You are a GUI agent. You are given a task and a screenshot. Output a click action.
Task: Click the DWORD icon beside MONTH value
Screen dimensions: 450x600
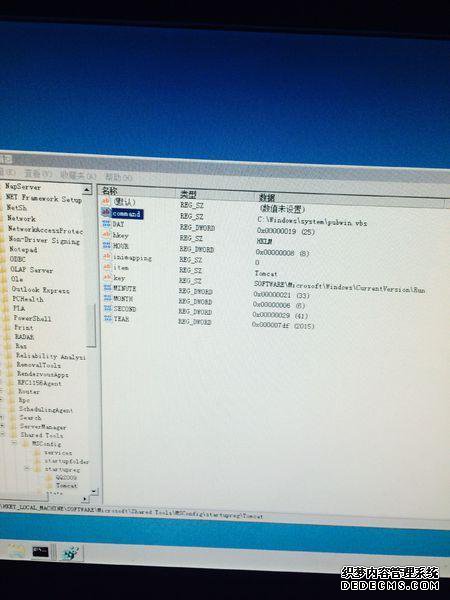(x=108, y=298)
